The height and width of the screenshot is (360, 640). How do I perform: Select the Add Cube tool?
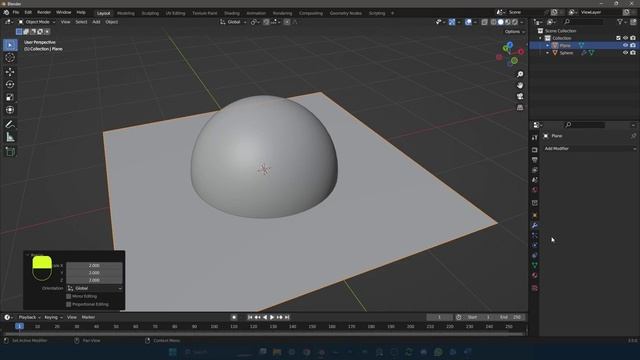[10, 152]
